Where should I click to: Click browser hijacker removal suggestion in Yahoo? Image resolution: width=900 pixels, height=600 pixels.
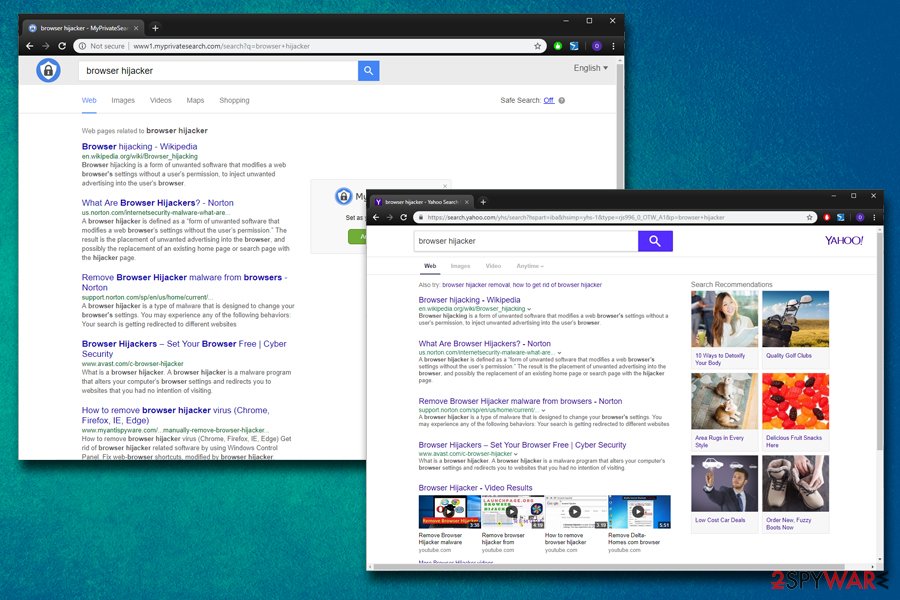click(476, 285)
